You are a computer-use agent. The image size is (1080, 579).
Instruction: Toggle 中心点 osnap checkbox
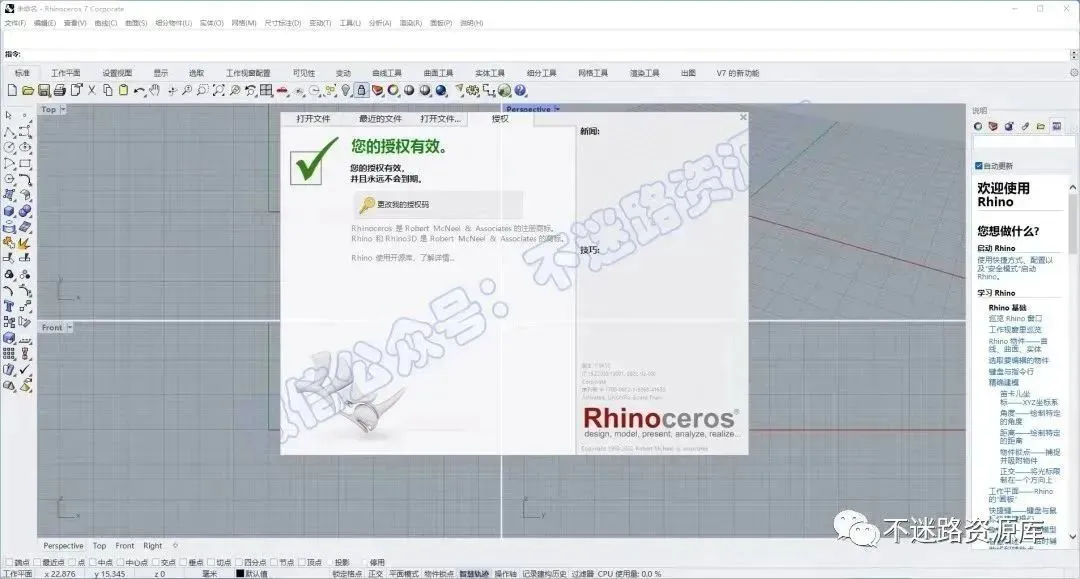point(121,562)
